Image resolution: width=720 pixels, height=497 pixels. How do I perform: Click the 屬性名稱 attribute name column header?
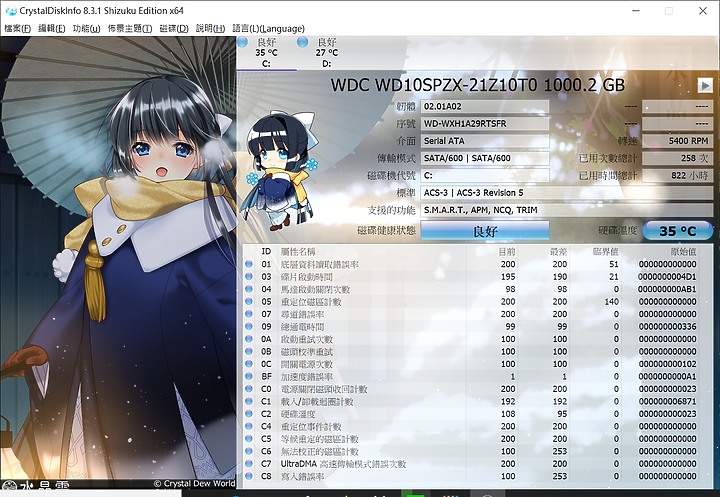[298, 252]
